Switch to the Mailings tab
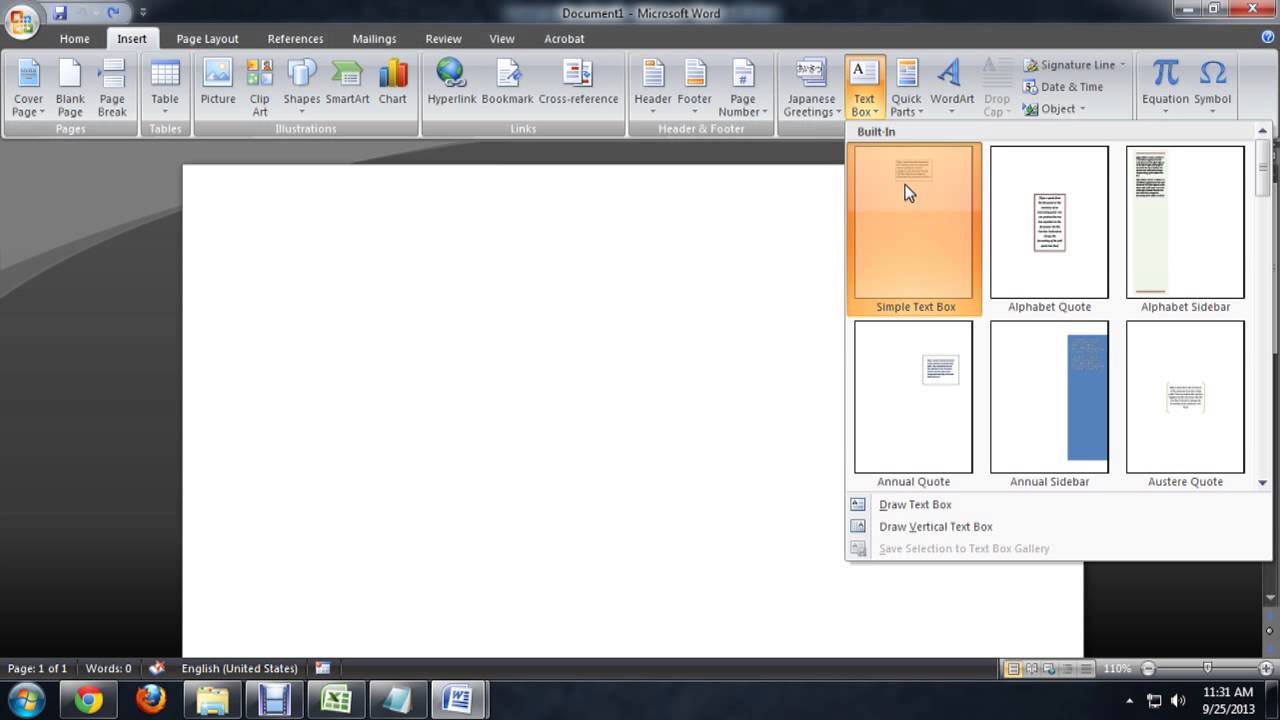Image resolution: width=1280 pixels, height=720 pixels. click(374, 39)
